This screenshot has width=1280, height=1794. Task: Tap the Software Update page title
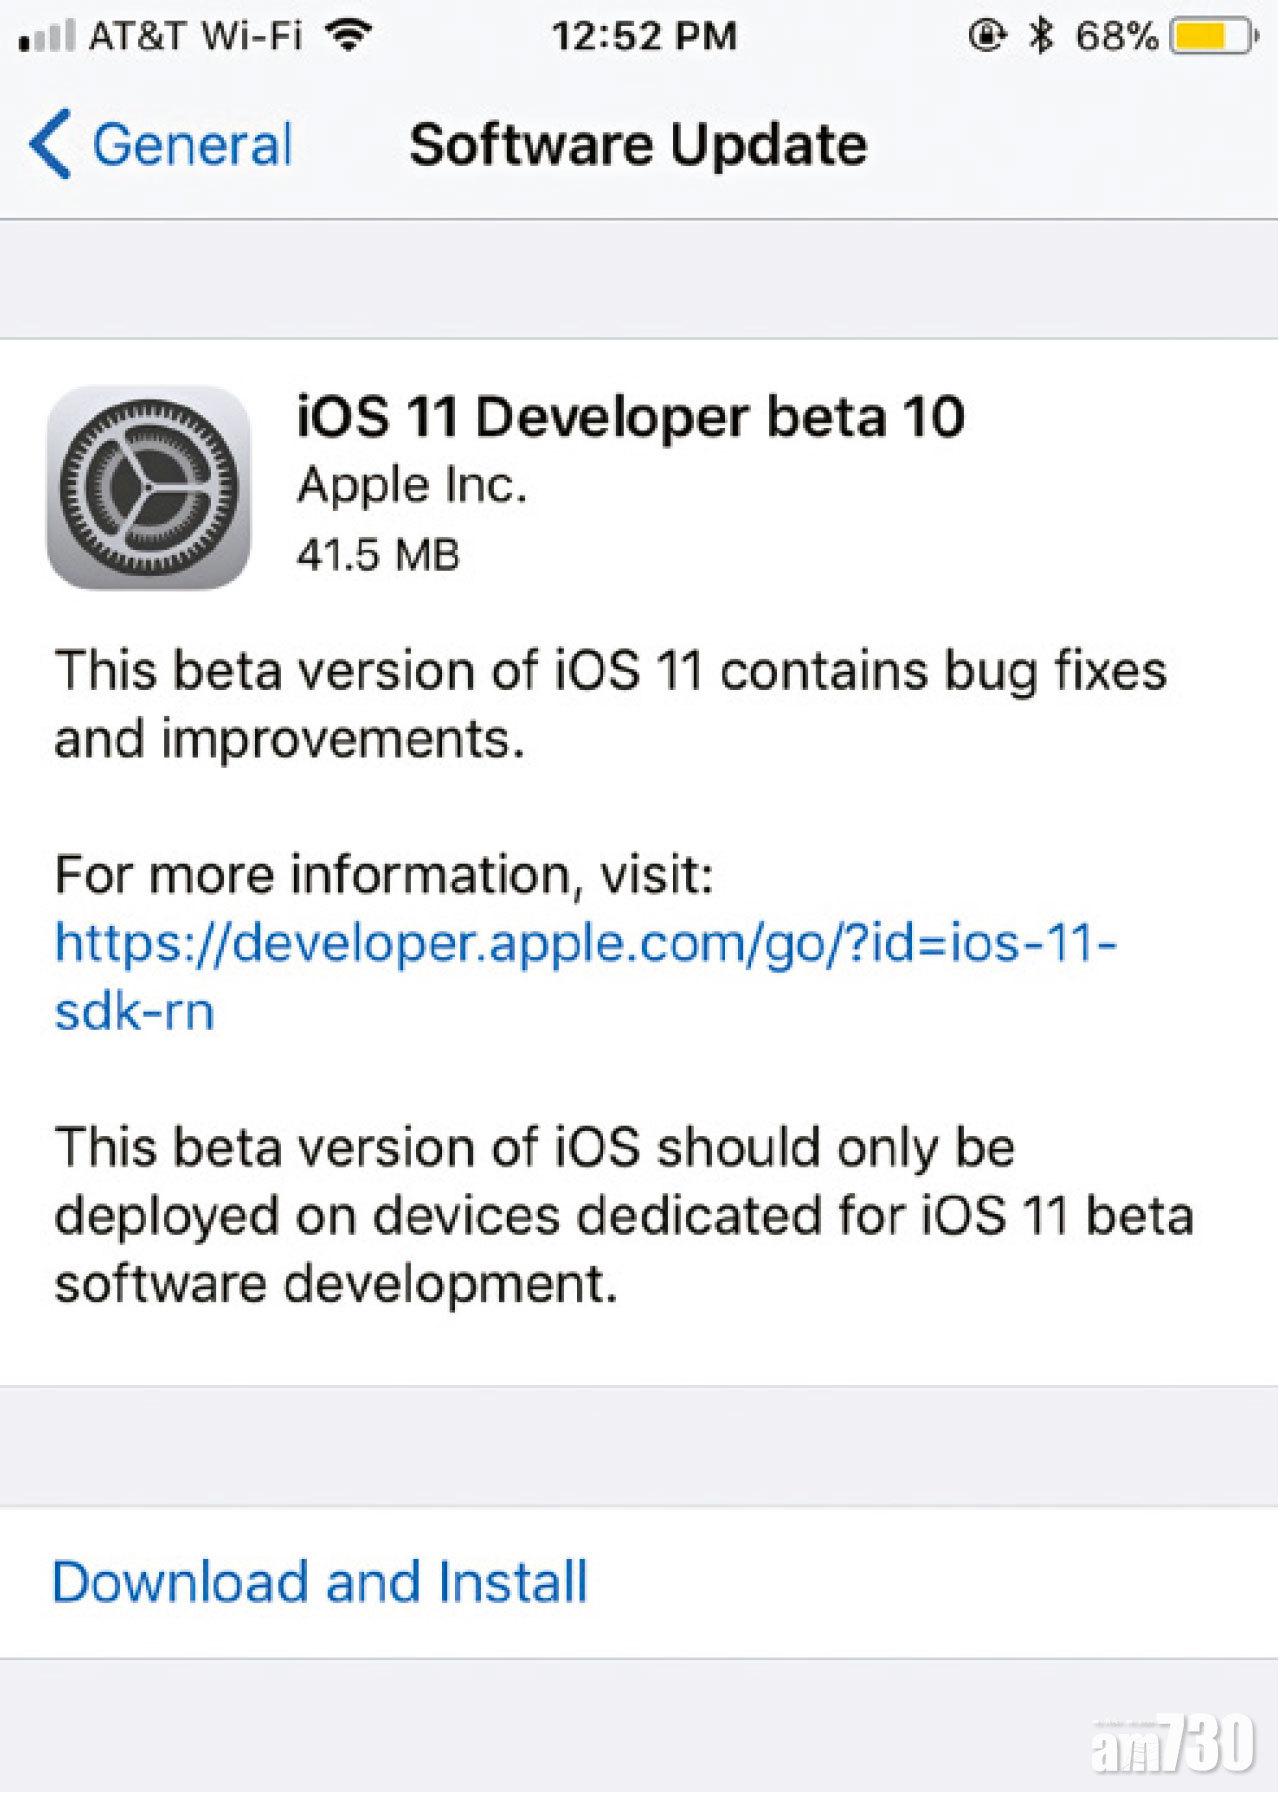[638, 144]
